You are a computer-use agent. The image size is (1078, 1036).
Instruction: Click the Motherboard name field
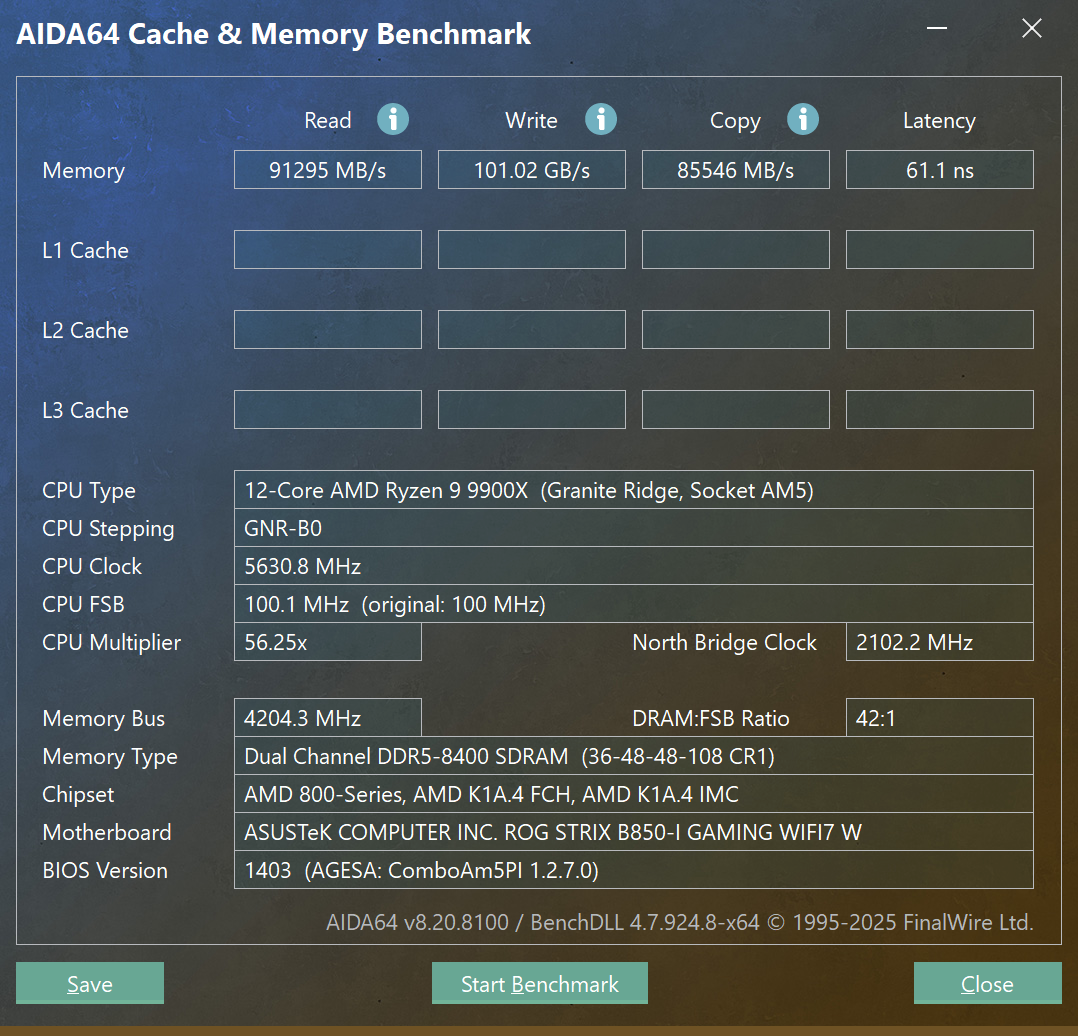point(633,832)
